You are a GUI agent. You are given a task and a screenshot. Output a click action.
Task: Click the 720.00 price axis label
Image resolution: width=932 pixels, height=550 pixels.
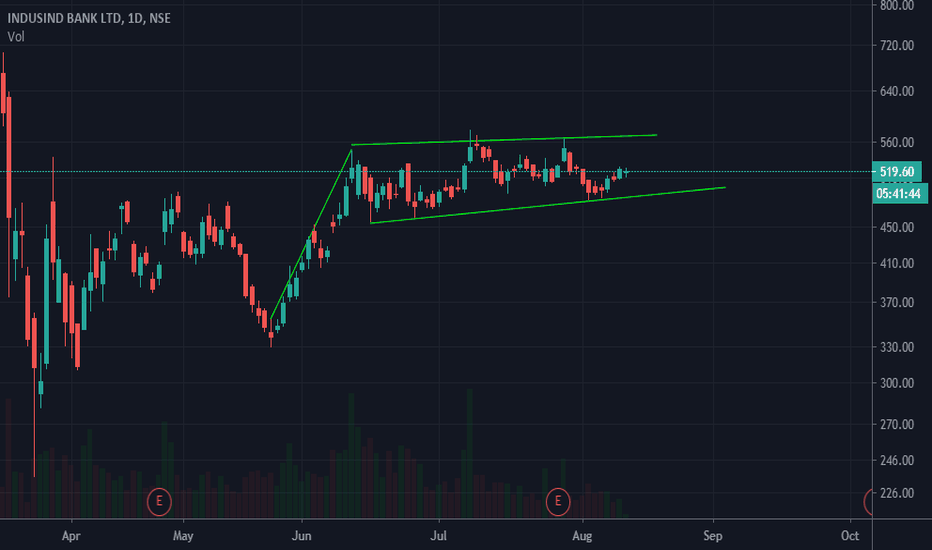897,45
